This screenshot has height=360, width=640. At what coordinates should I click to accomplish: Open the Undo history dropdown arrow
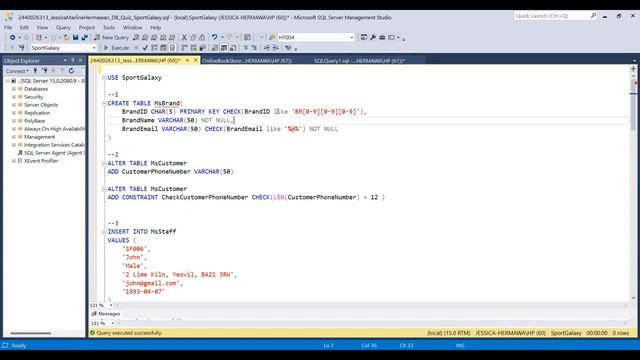222,37
